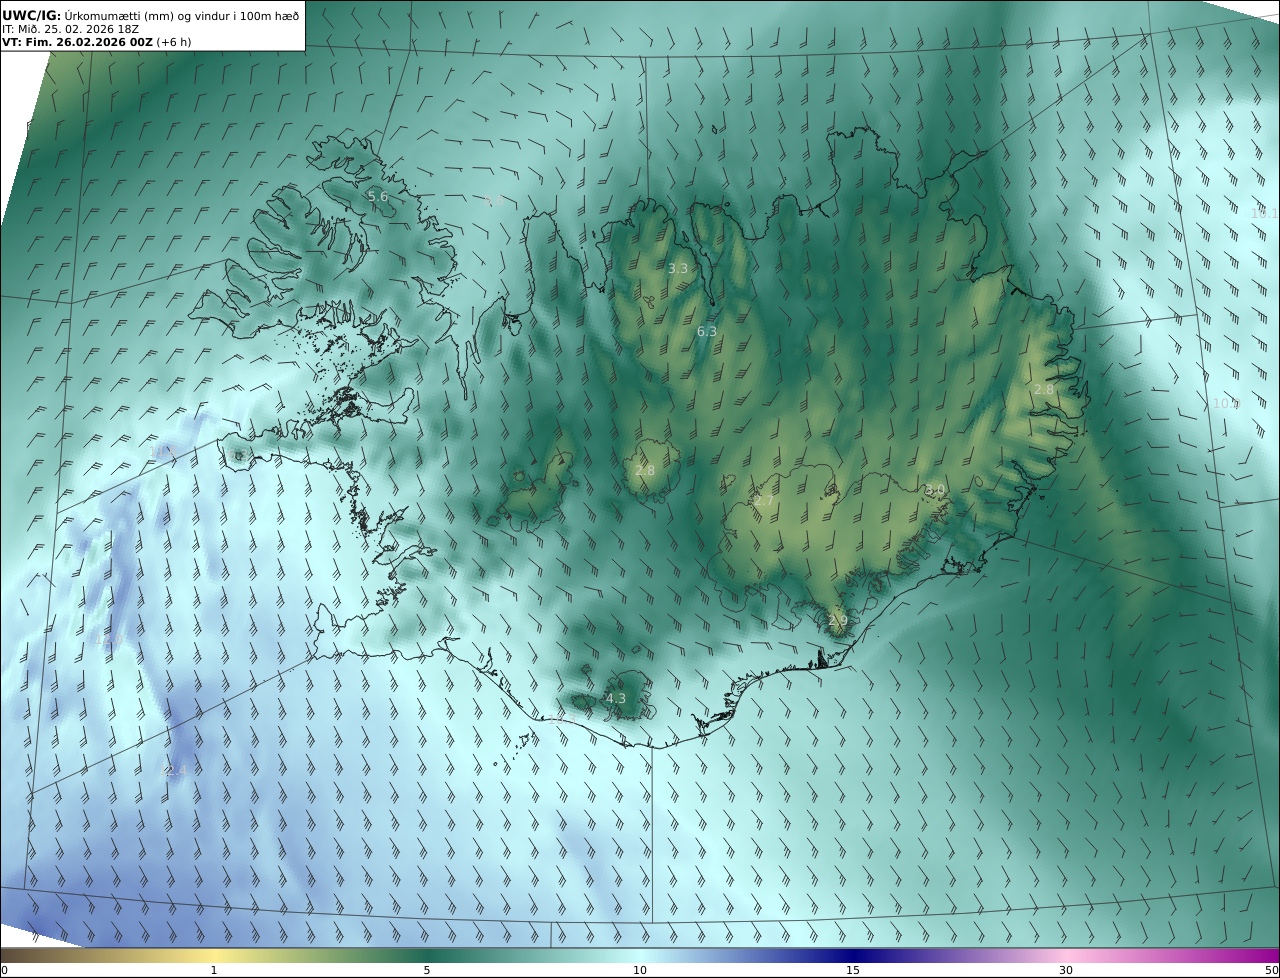Click the colorbar tick label 5

(427, 970)
